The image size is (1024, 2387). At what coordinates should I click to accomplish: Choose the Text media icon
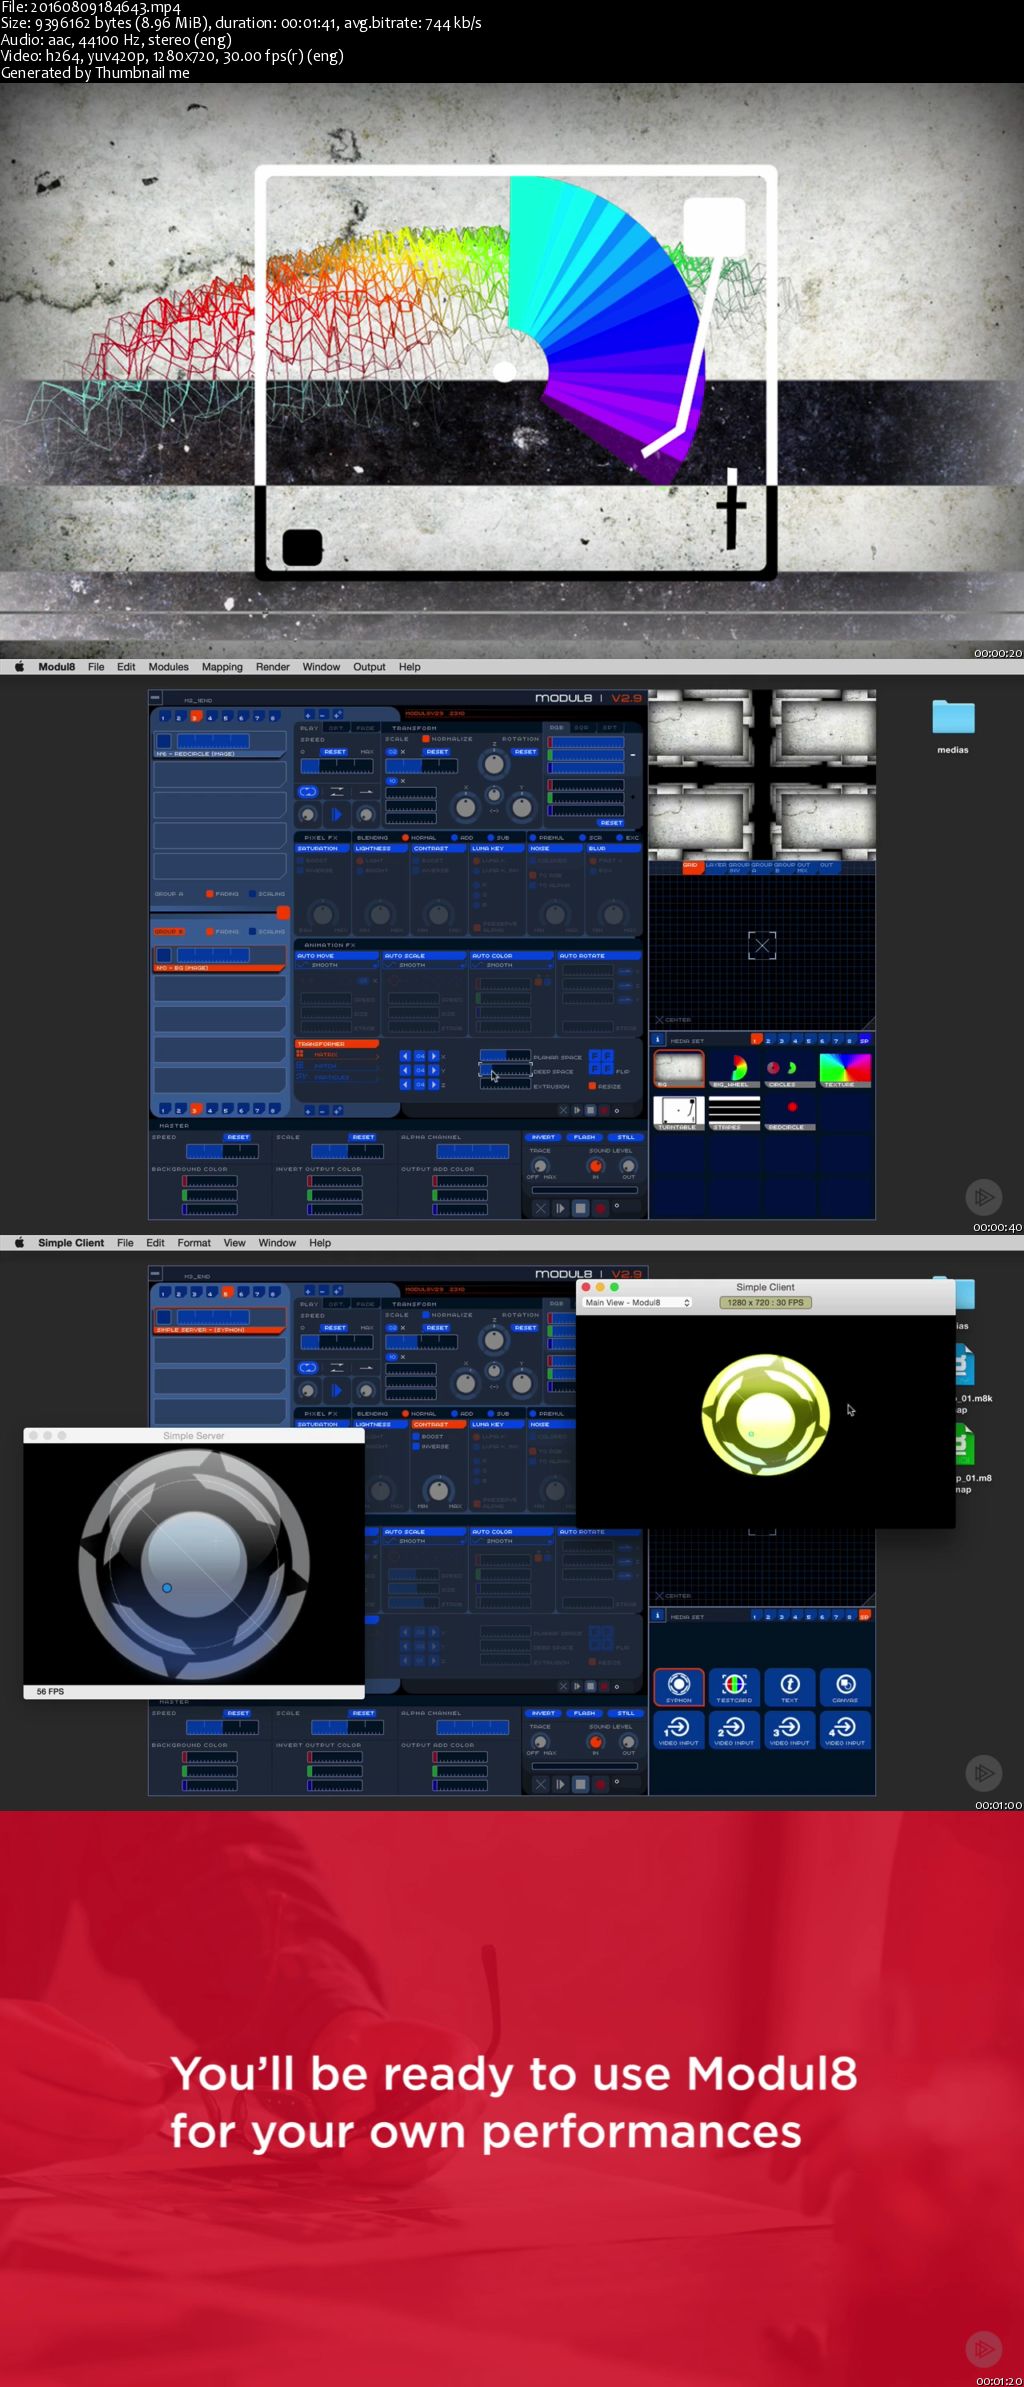[790, 1687]
